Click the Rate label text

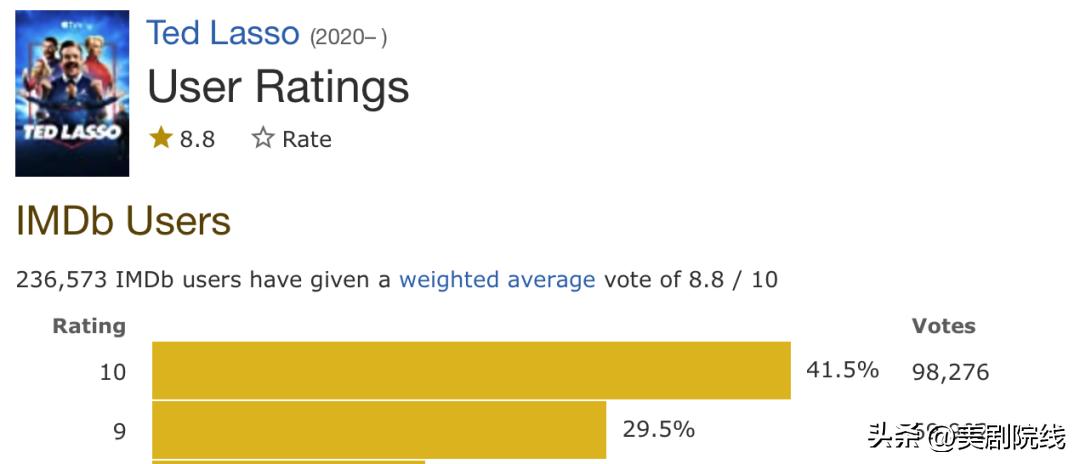click(x=307, y=139)
